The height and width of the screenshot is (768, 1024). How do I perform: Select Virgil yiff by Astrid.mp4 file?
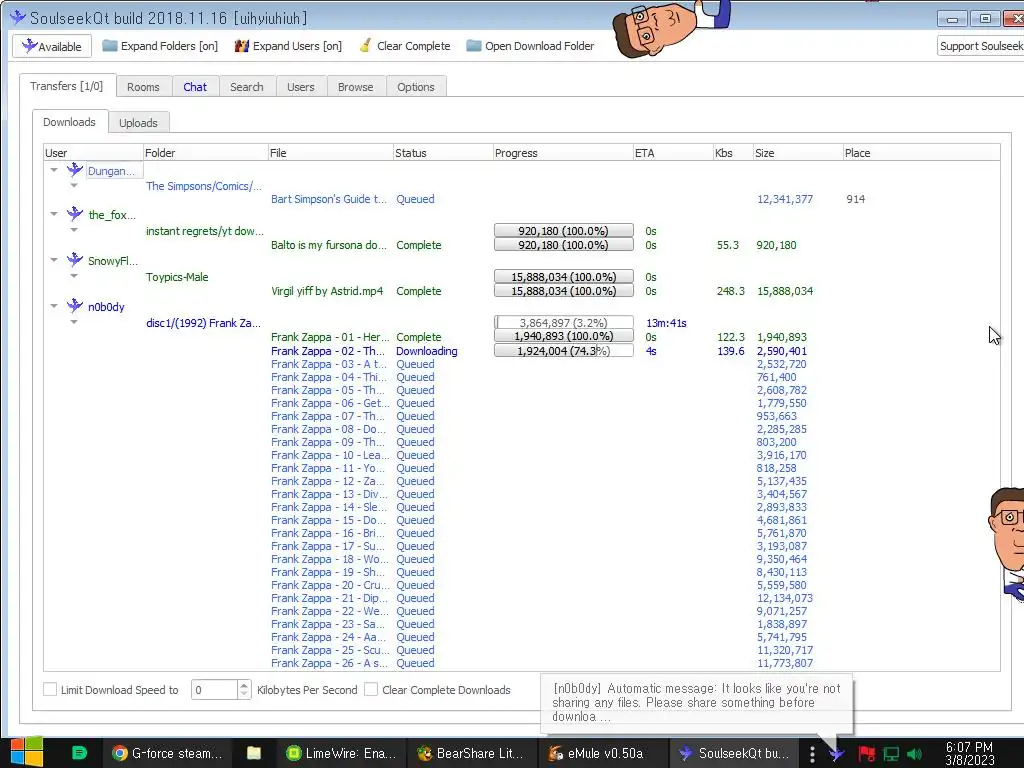(x=327, y=291)
